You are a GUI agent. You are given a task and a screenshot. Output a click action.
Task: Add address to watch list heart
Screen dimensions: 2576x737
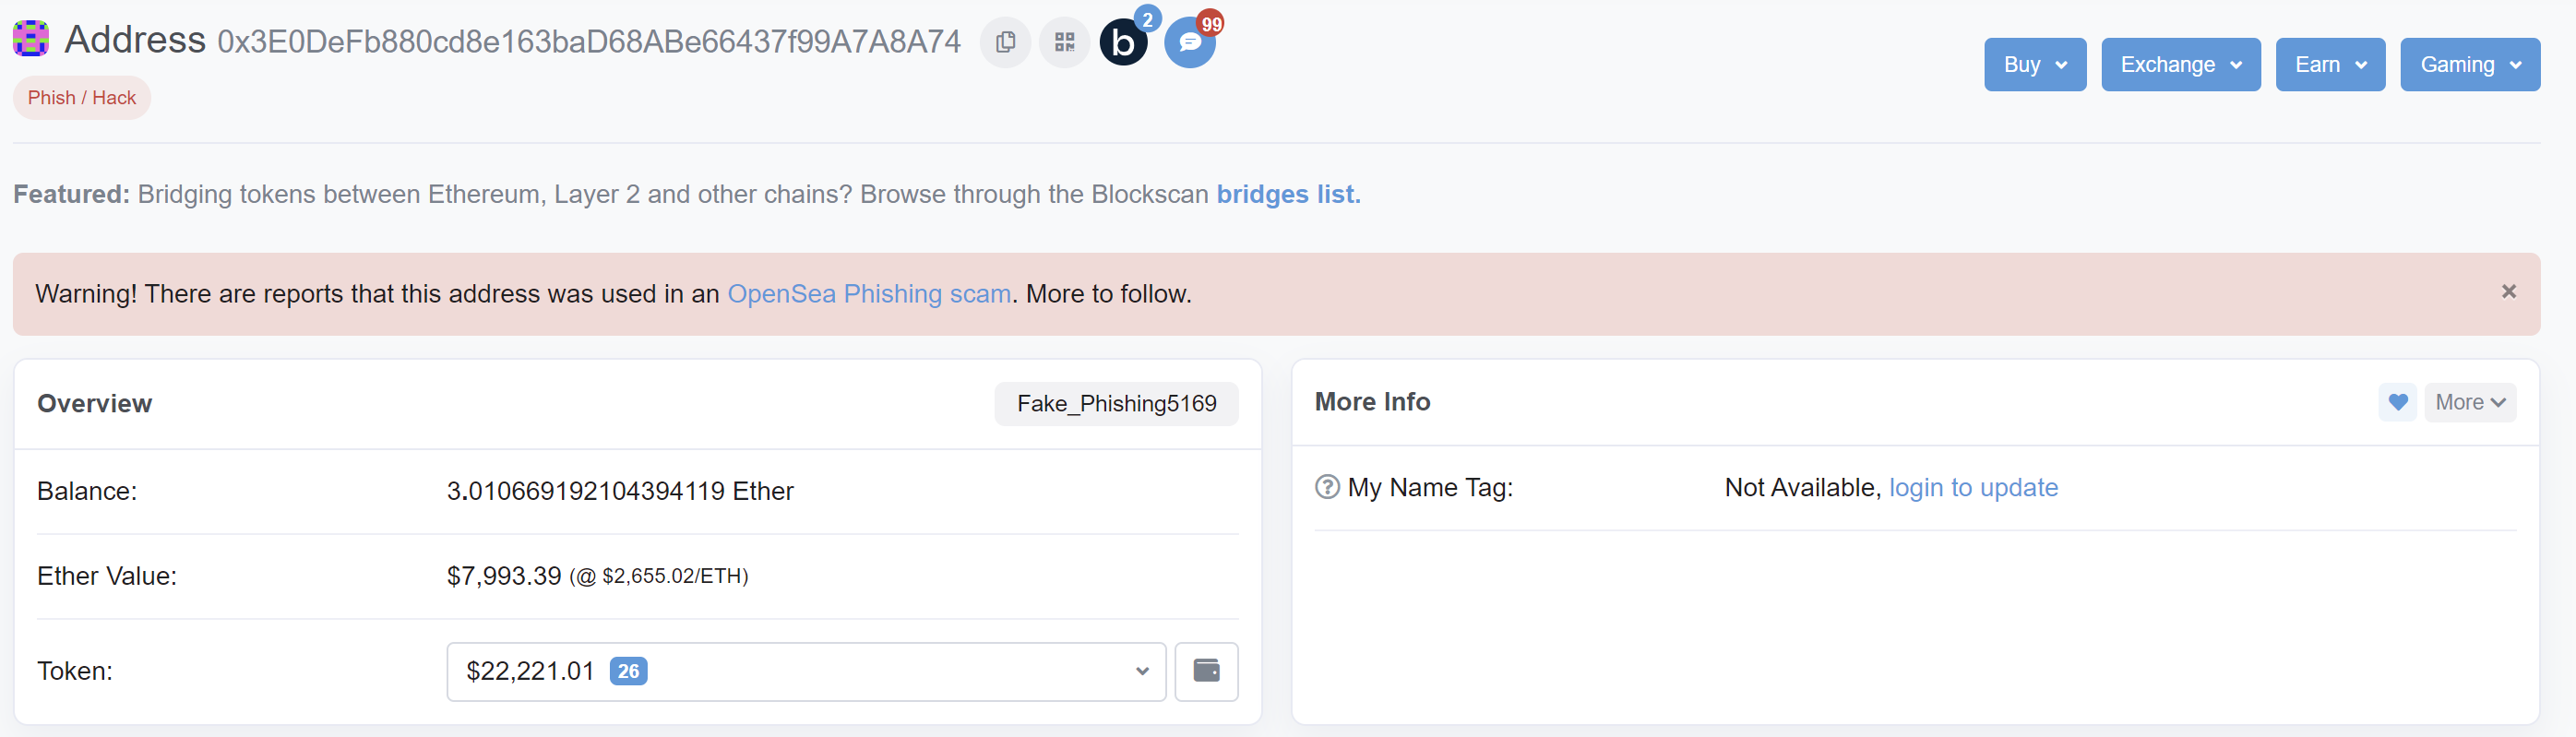(2397, 402)
